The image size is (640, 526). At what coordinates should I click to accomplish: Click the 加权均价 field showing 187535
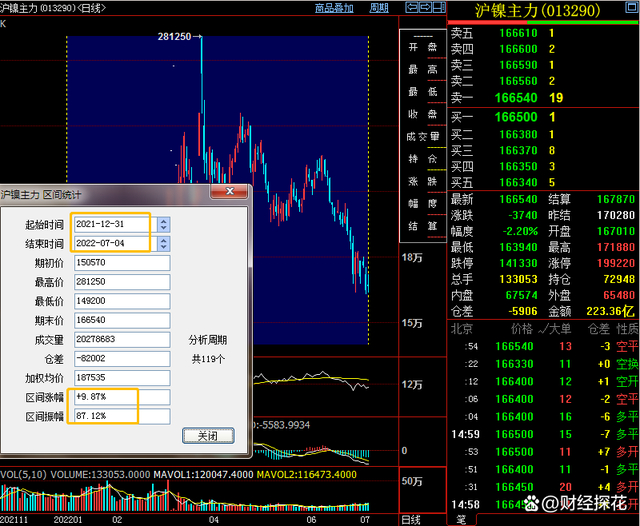tap(122, 377)
